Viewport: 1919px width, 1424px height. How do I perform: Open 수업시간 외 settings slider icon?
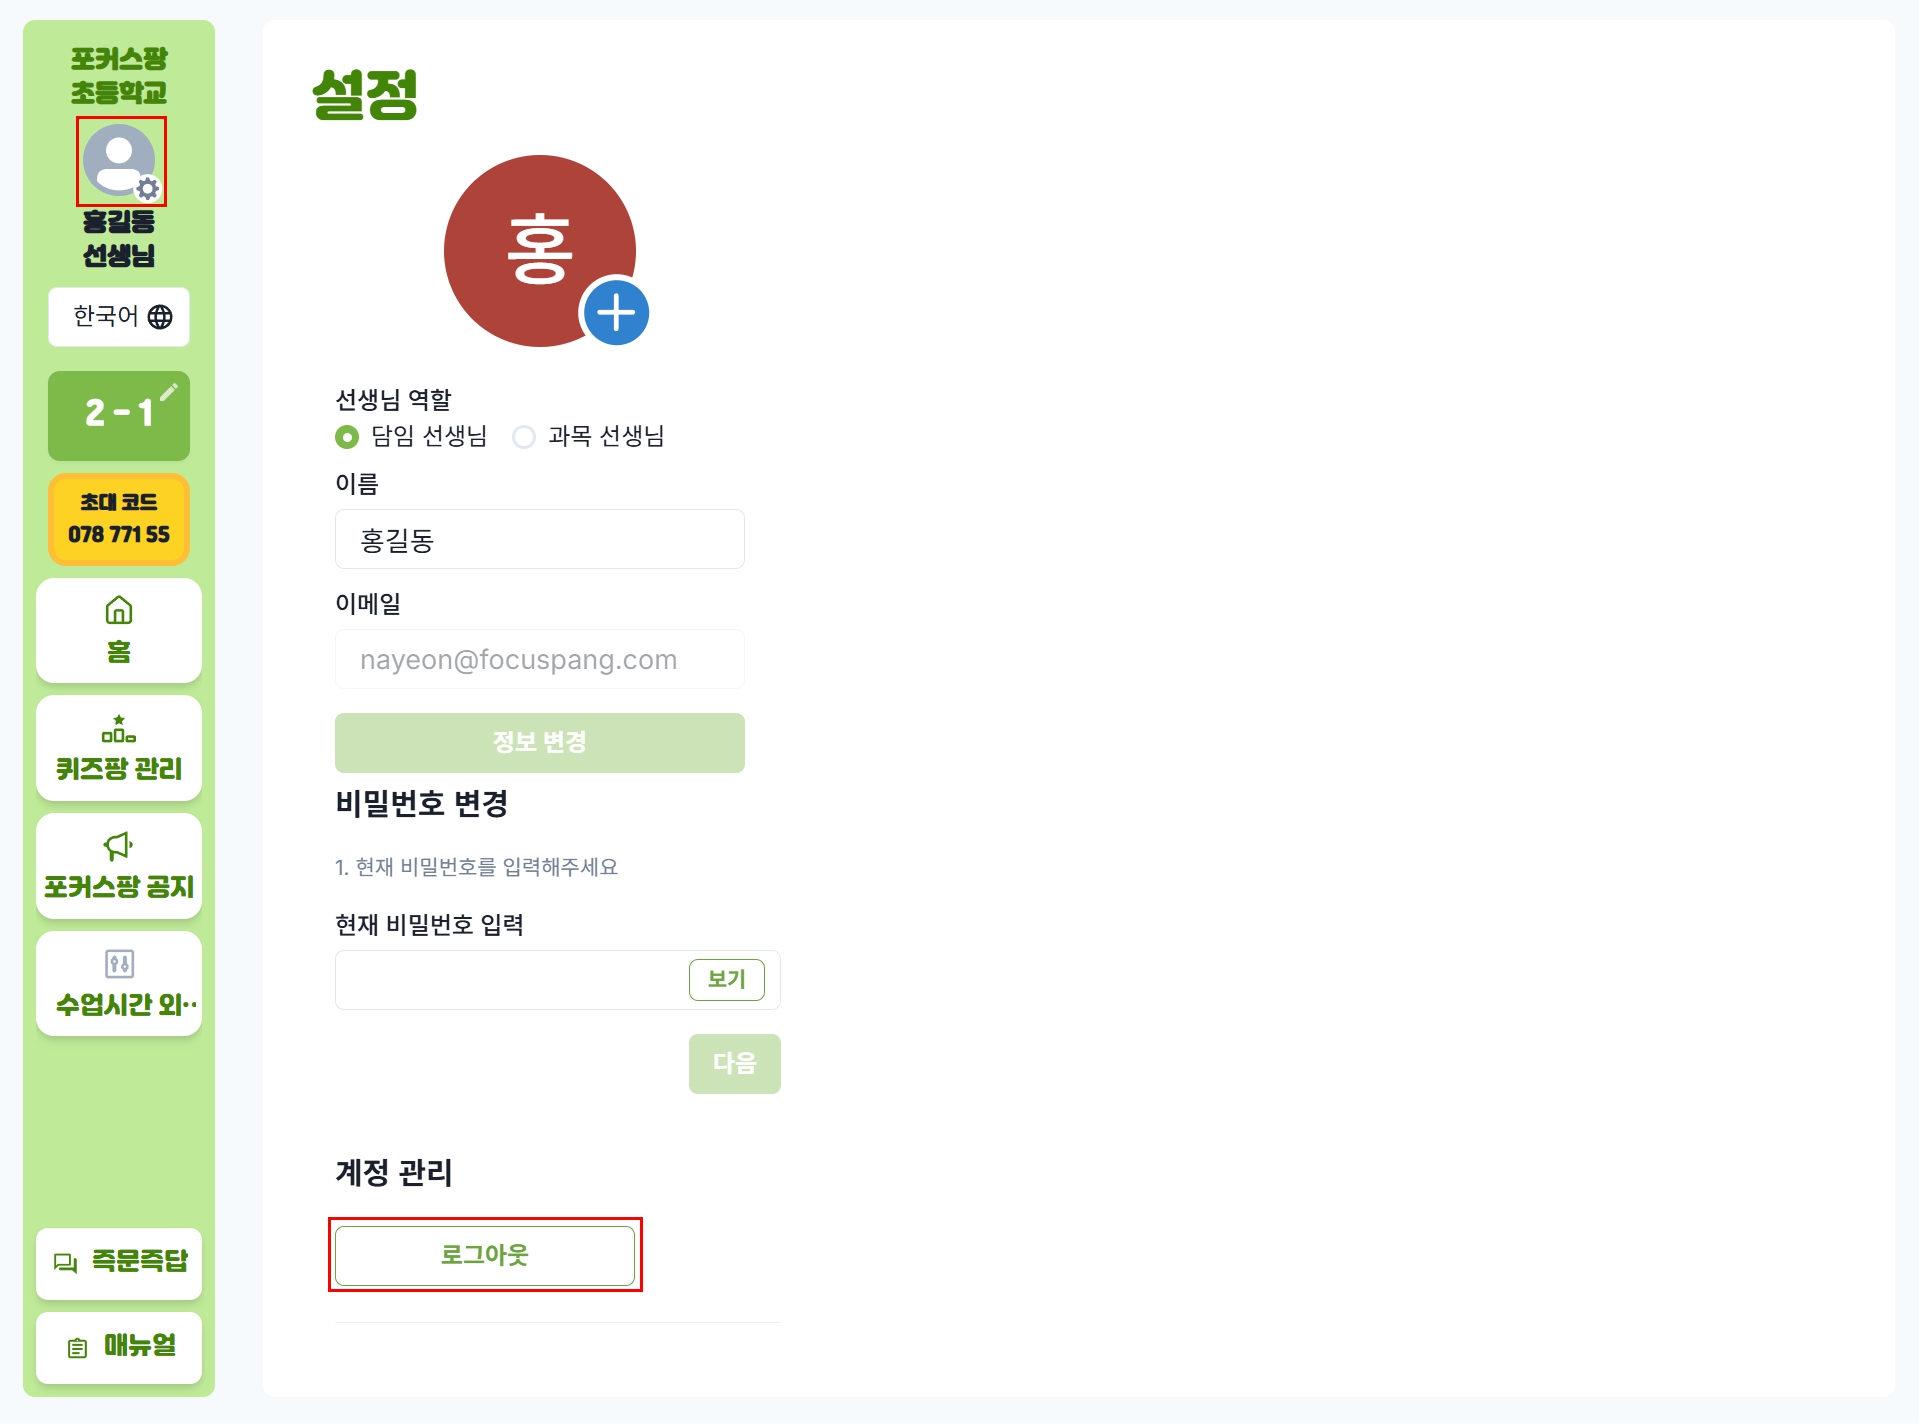[x=119, y=964]
